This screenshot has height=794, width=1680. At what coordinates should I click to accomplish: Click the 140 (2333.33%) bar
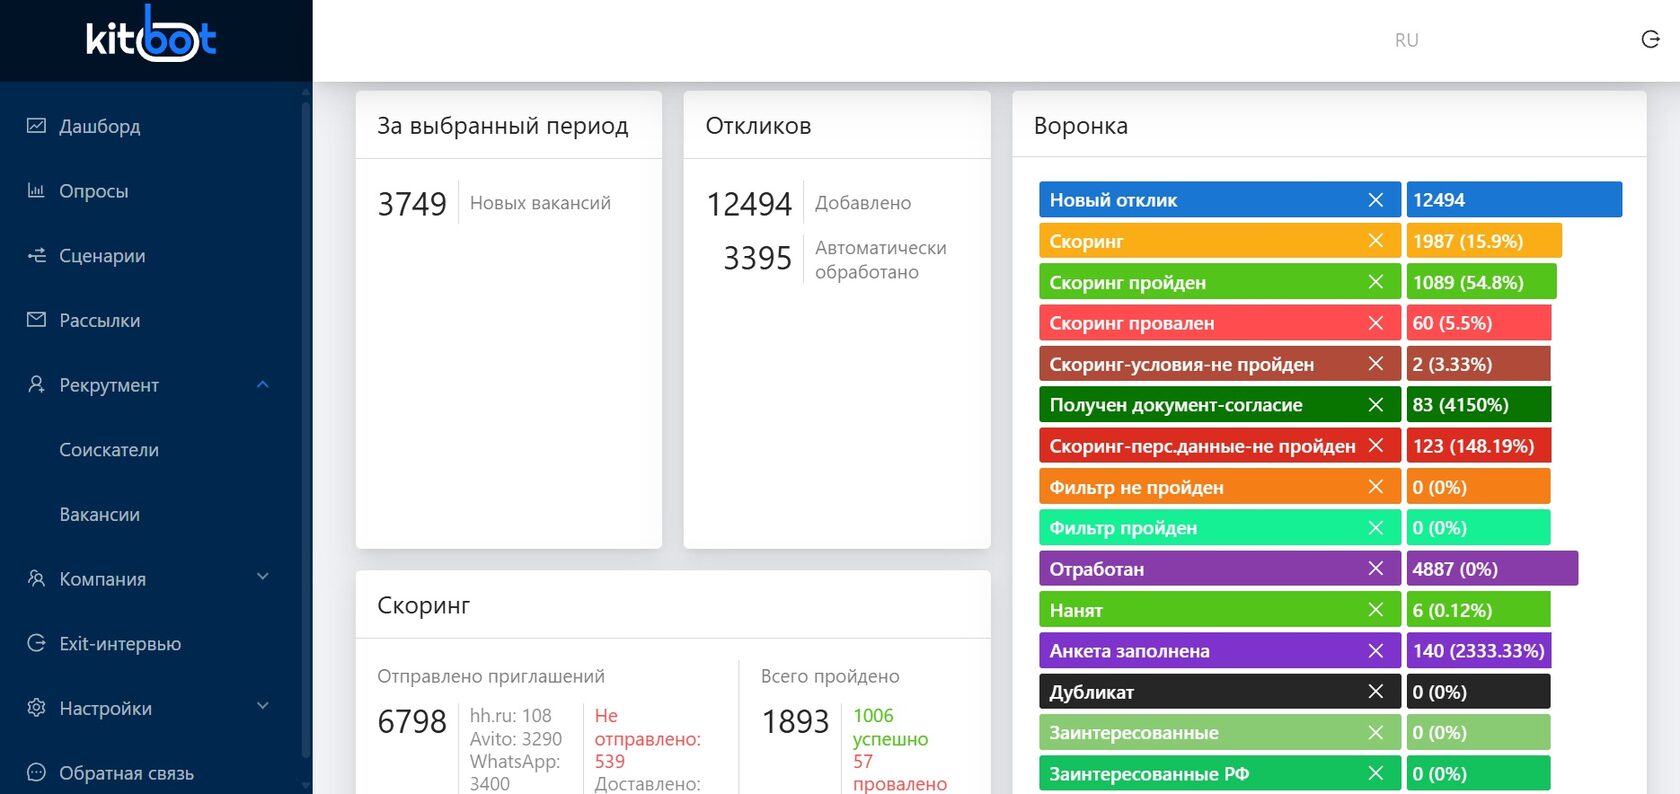pyautogui.click(x=1479, y=651)
